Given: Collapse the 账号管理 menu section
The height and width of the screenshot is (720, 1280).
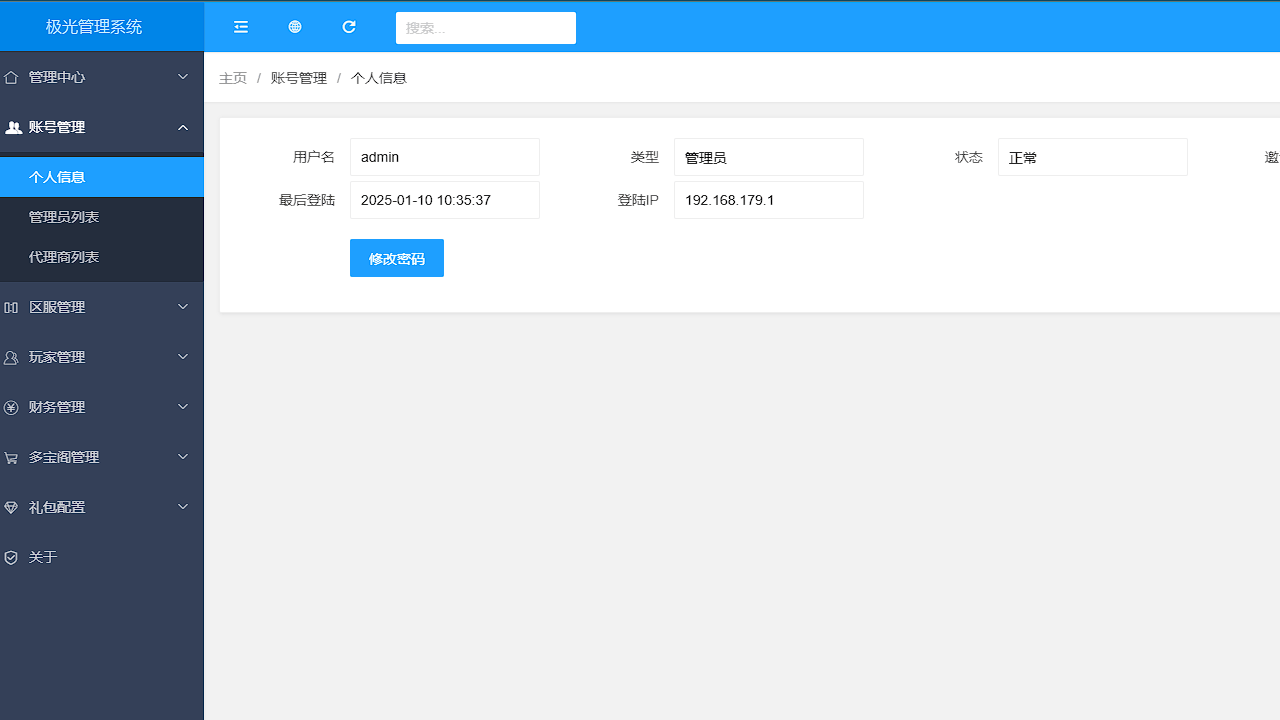Looking at the screenshot, I should pyautogui.click(x=100, y=127).
